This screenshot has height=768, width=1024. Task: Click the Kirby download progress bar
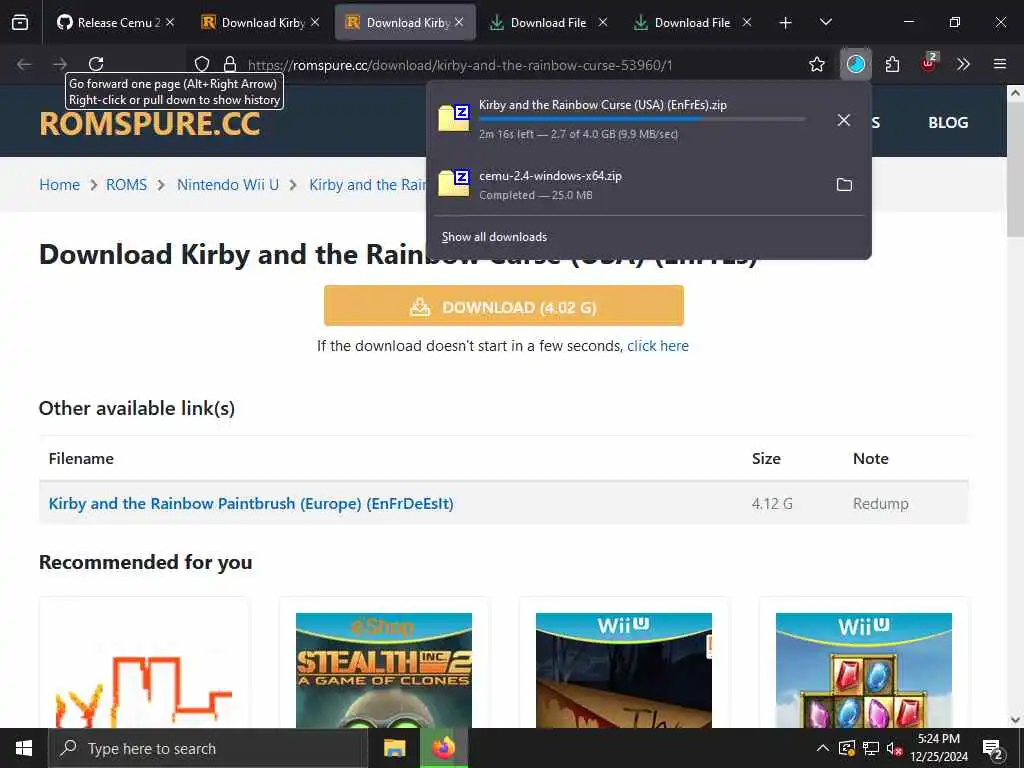[642, 120]
